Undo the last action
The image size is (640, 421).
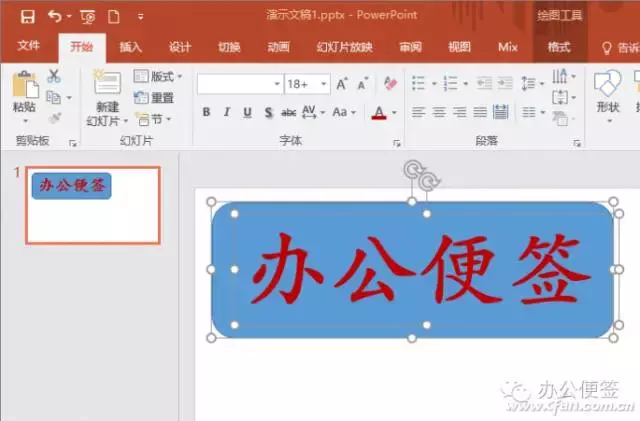point(54,16)
